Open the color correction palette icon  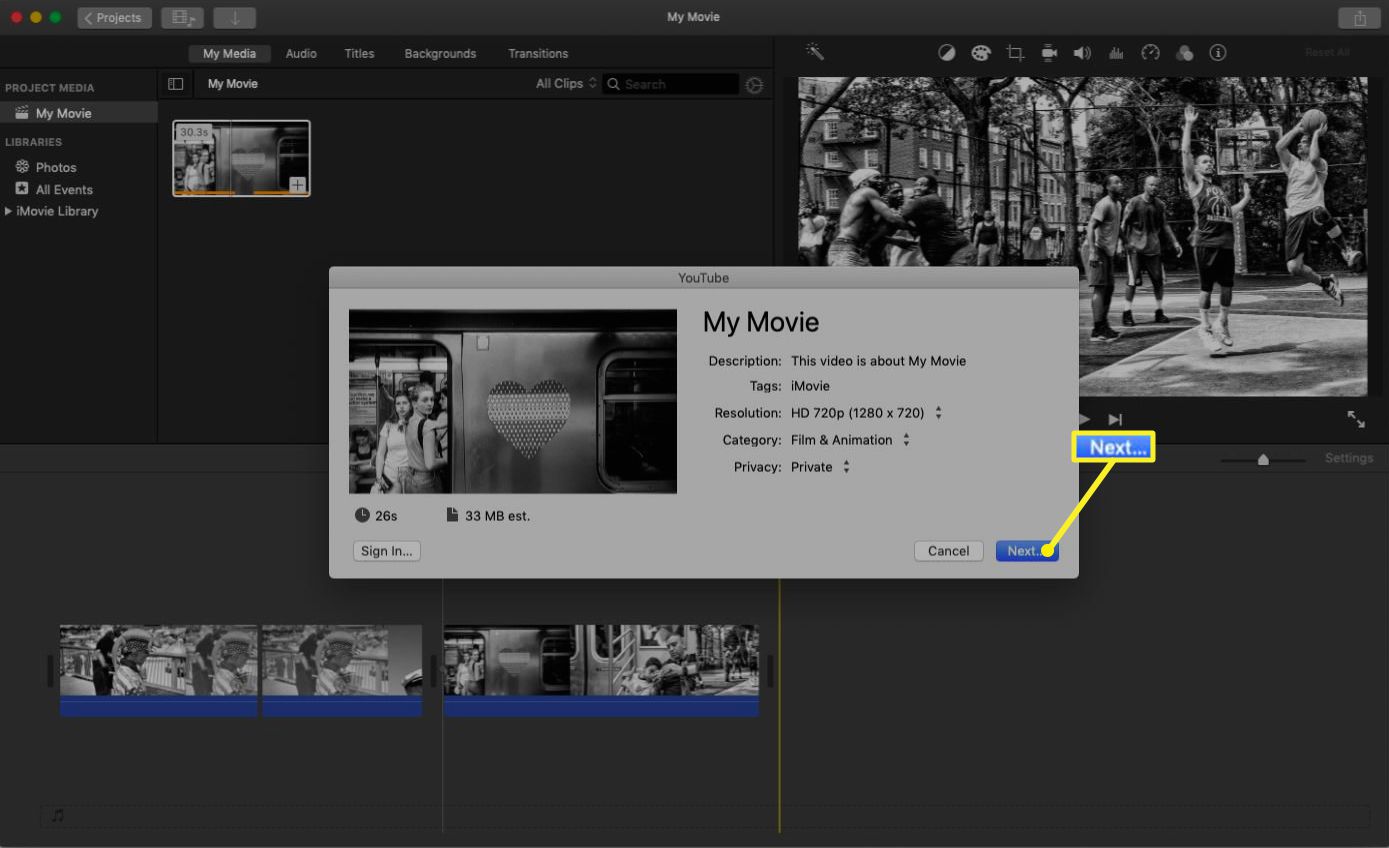[x=981, y=53]
